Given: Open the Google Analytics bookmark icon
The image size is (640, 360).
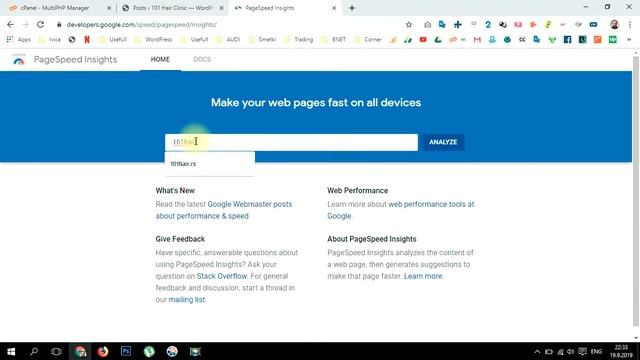Looking at the screenshot, I should click(x=393, y=40).
